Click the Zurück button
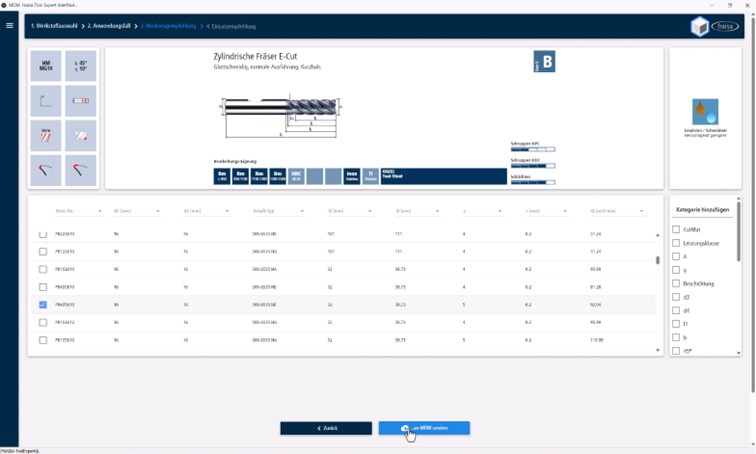 (326, 428)
